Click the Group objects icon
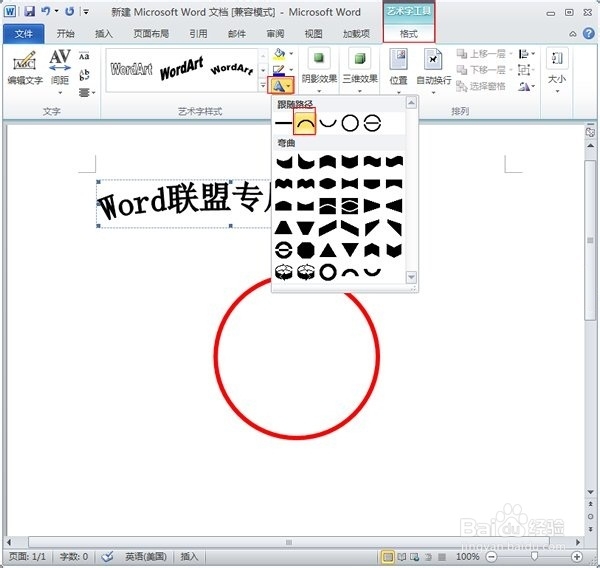Image resolution: width=600 pixels, height=568 pixels. click(x=525, y=70)
